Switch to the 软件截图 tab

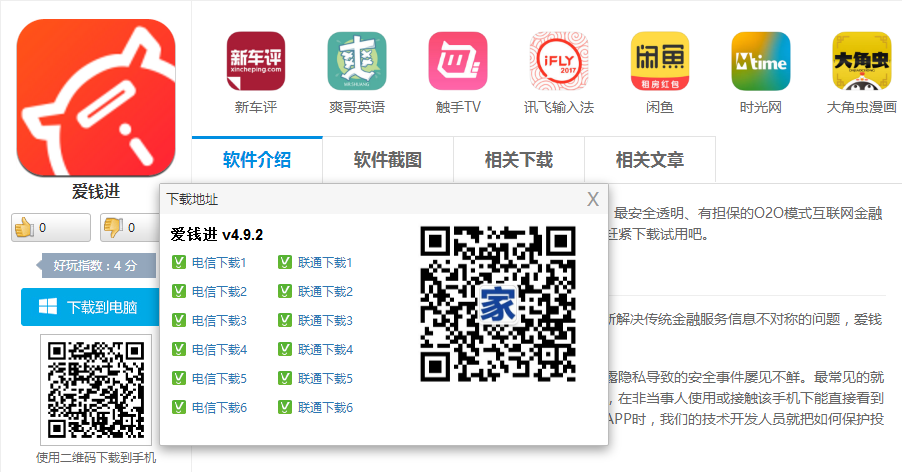[x=388, y=160]
